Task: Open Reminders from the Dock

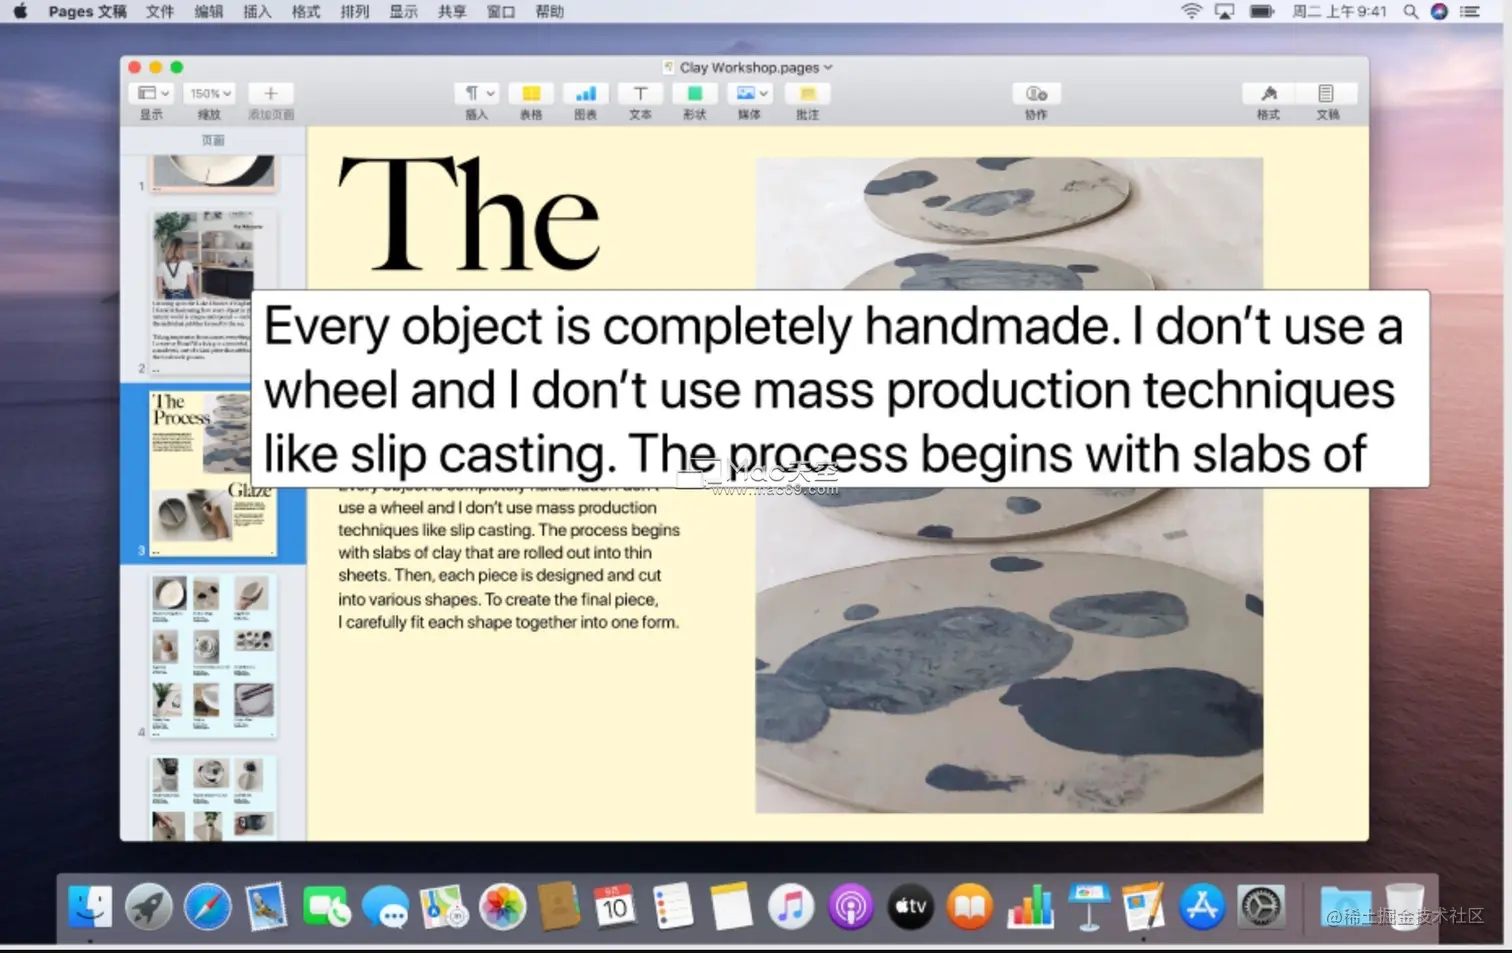Action: click(x=673, y=907)
